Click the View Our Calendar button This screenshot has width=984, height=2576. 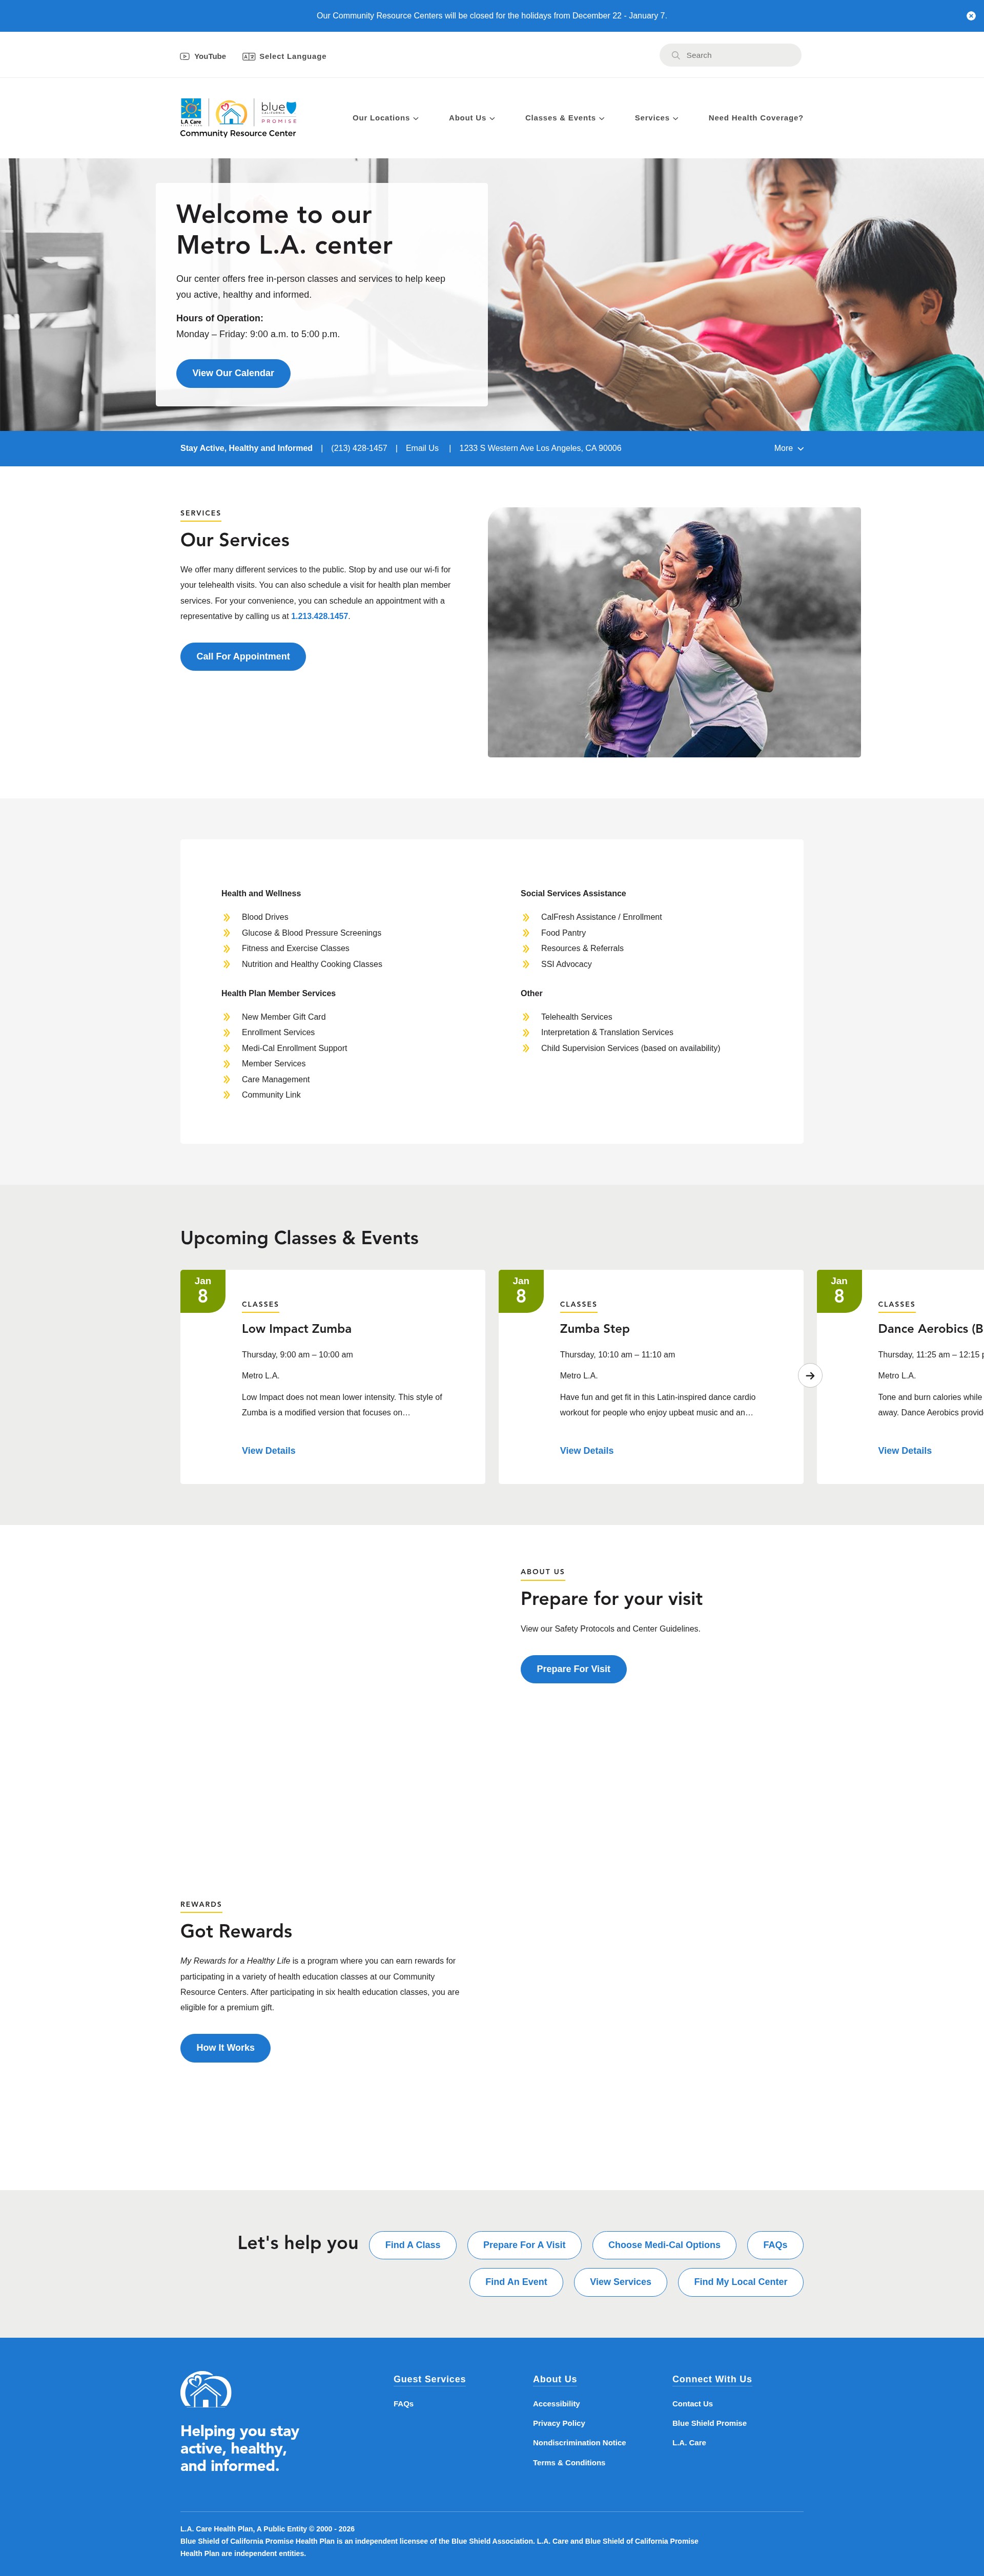coord(233,373)
